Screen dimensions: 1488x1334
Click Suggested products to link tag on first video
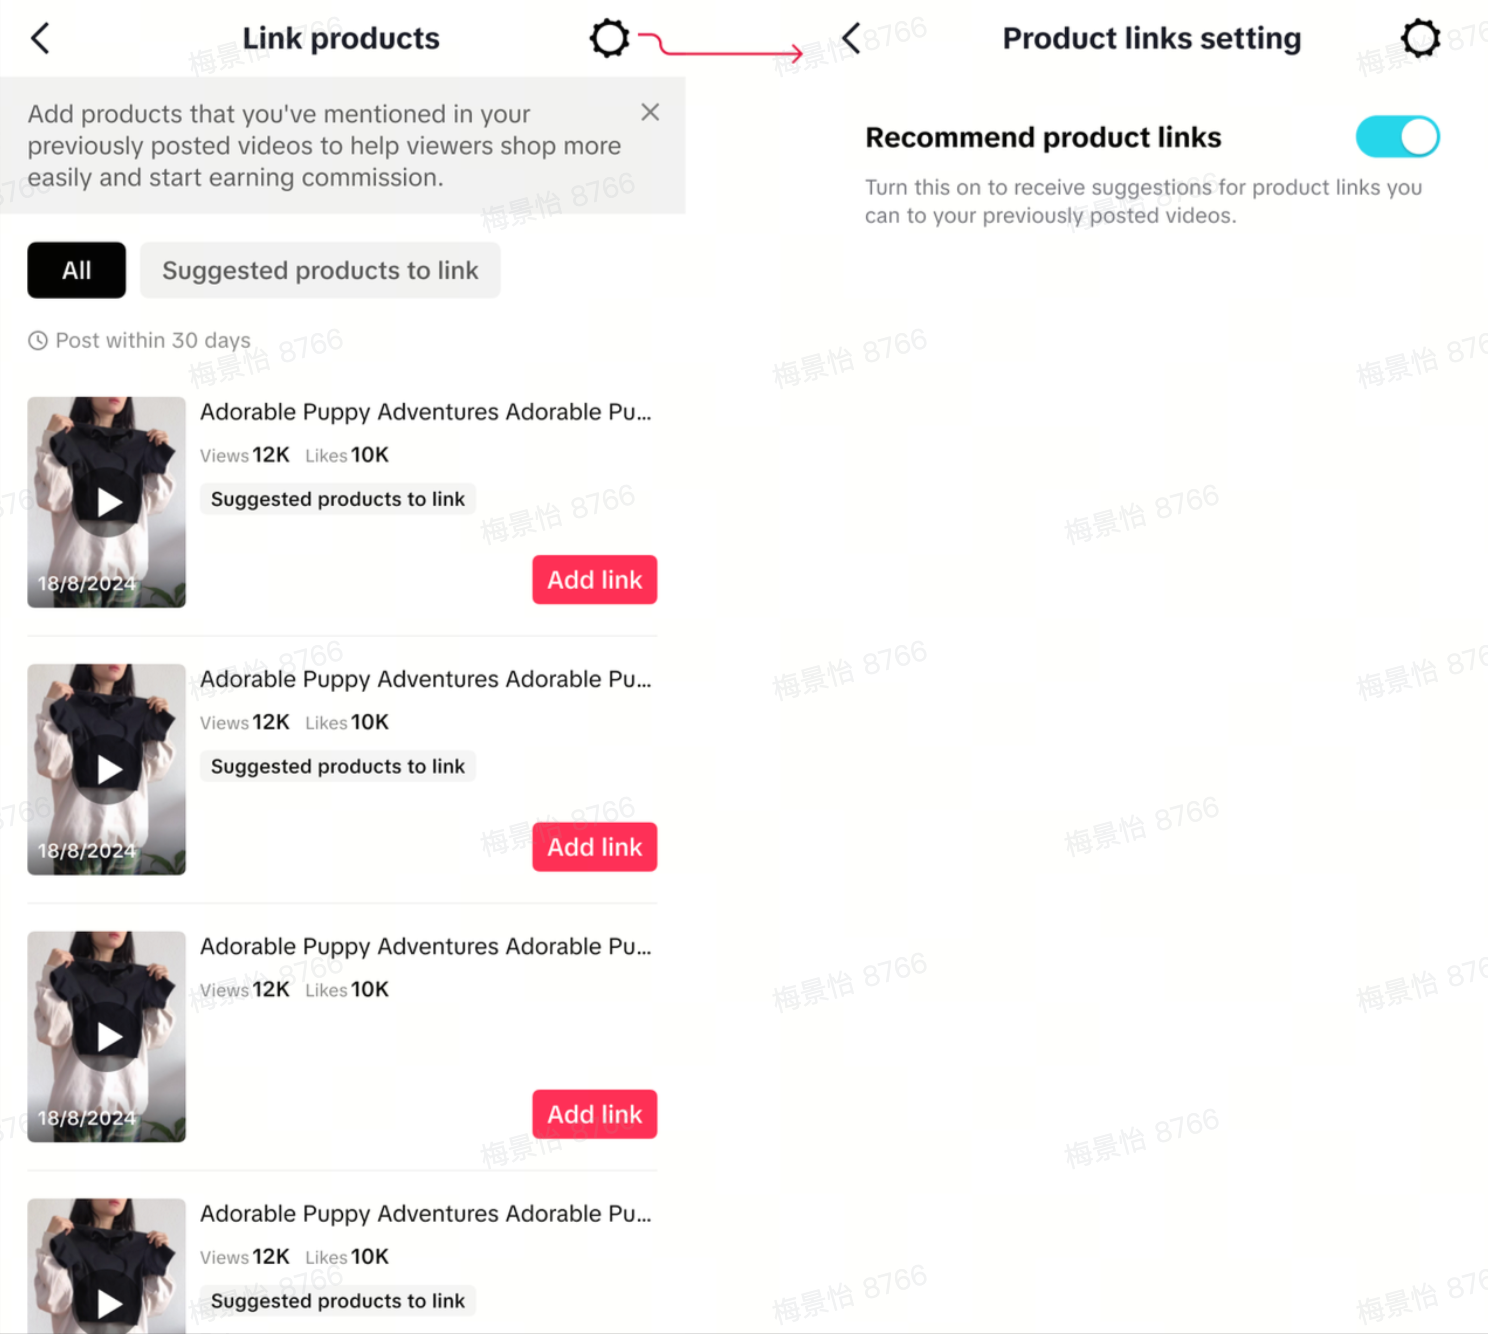[x=338, y=499]
